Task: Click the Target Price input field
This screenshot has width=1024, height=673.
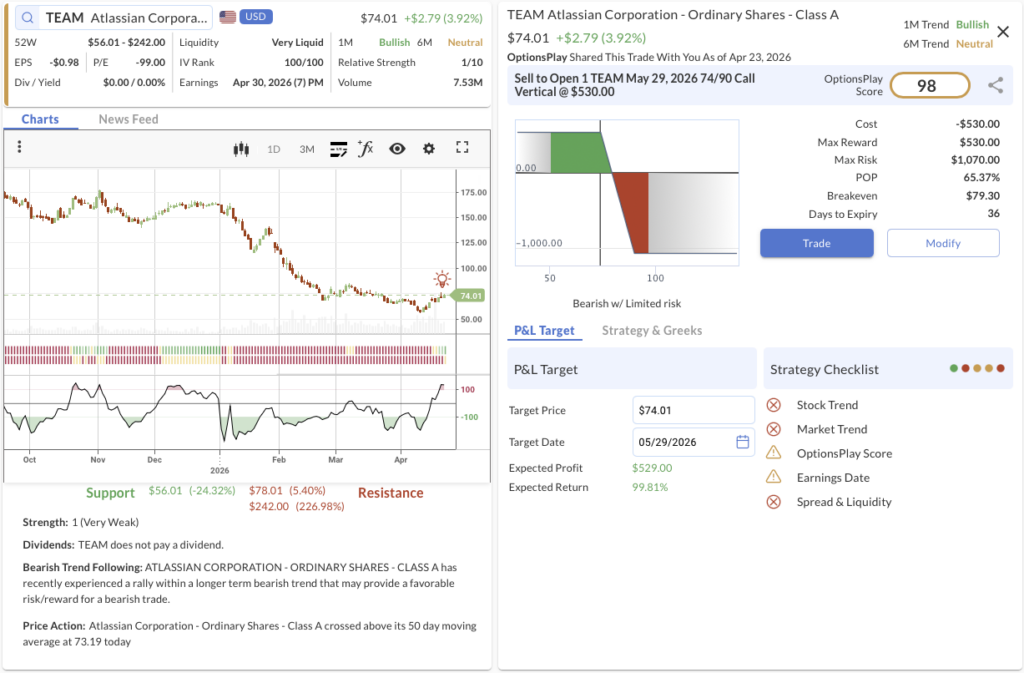Action: point(693,410)
